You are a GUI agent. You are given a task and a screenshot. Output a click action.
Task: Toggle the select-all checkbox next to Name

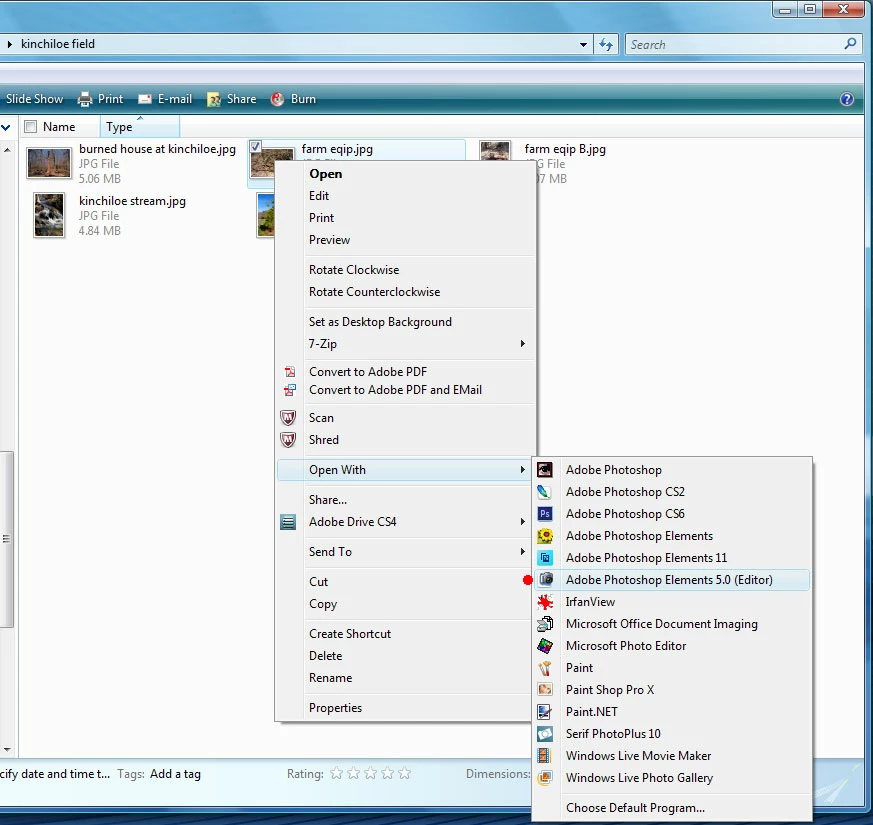coord(31,127)
